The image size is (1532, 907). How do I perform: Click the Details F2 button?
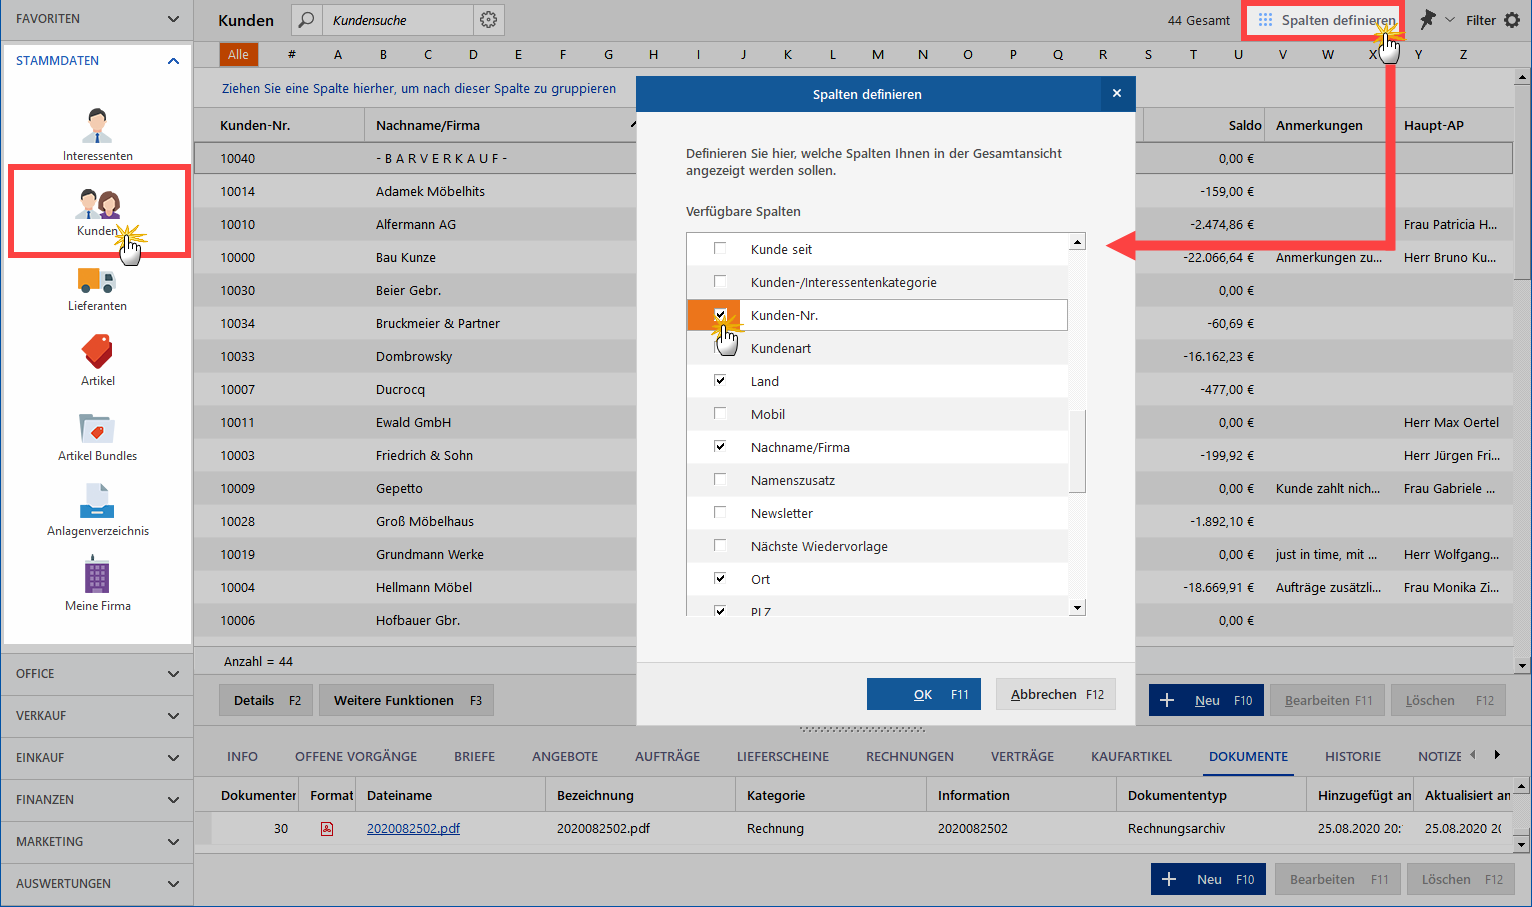point(266,700)
